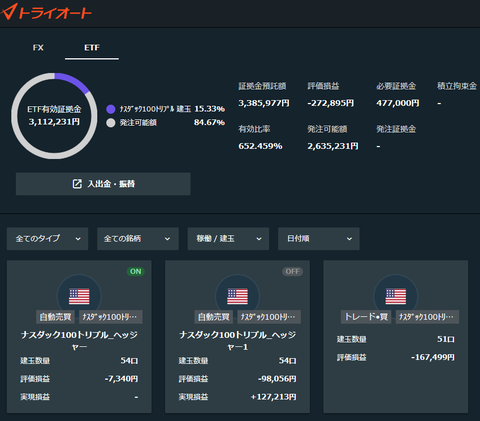Click the US flag on トレード•買 card

pyautogui.click(x=396, y=296)
